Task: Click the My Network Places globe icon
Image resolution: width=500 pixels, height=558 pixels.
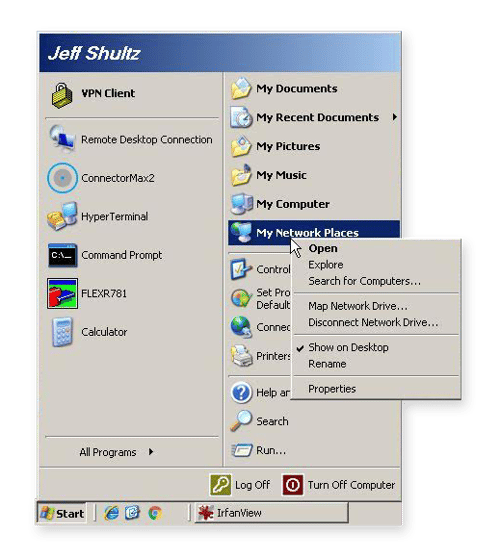Action: pyautogui.click(x=241, y=232)
